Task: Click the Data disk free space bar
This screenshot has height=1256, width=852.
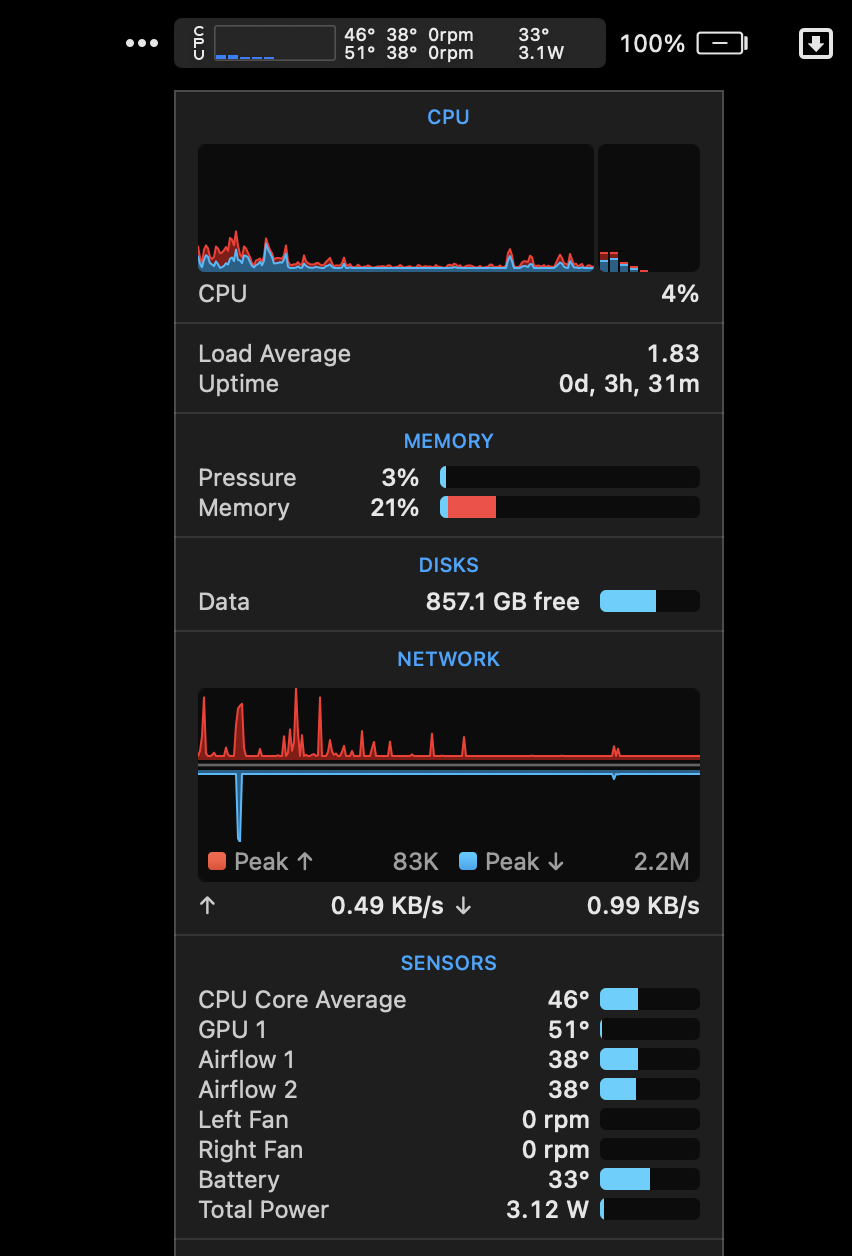Action: click(650, 601)
